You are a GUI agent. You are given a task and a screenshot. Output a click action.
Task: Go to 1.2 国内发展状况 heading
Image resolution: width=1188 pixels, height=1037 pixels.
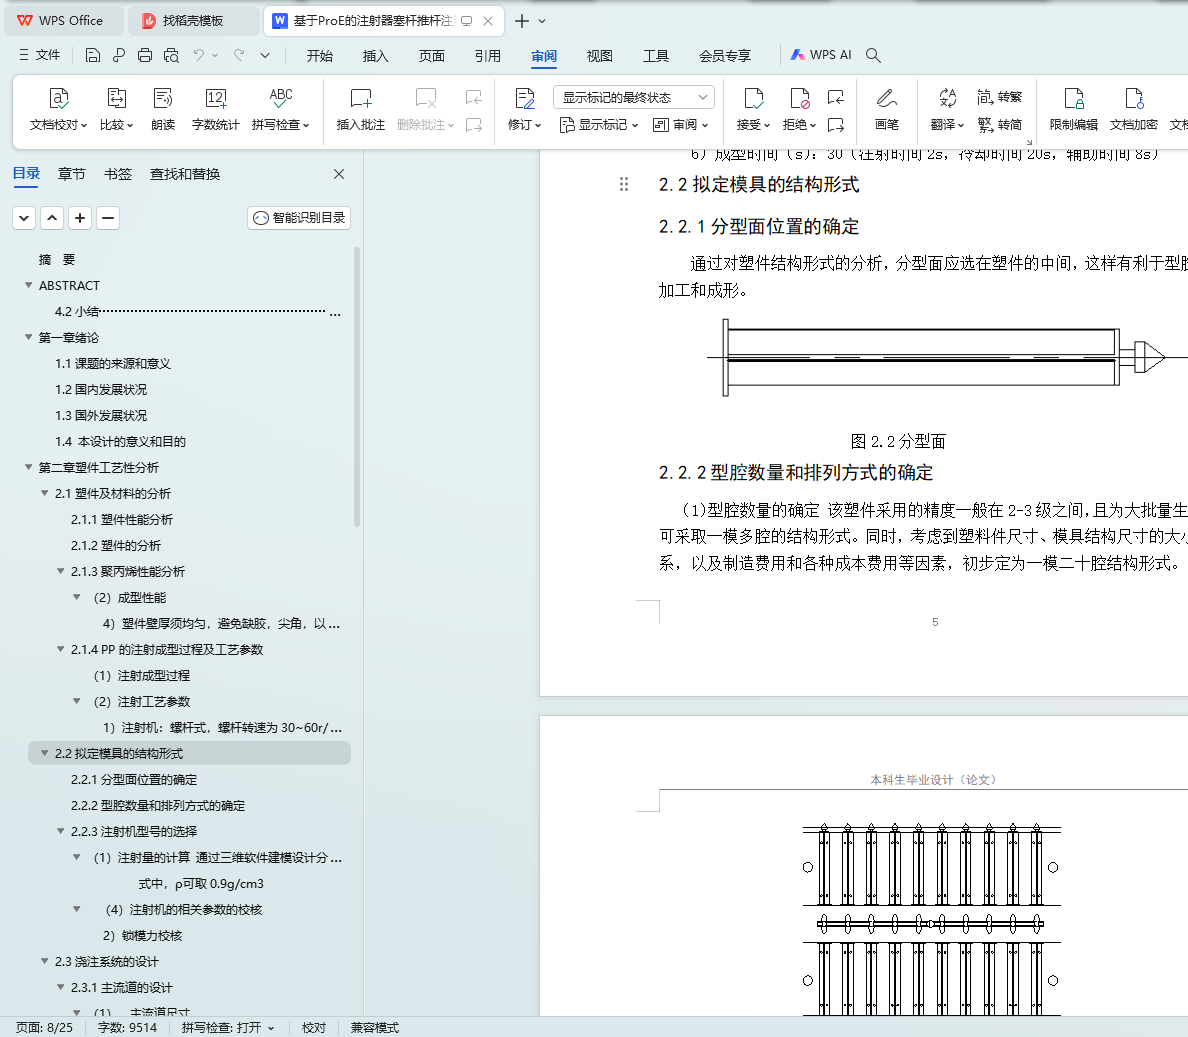[x=101, y=389]
